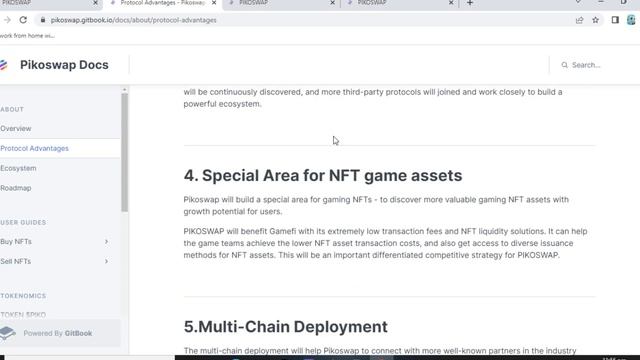Click the 'USER GUIDES' section label
The width and height of the screenshot is (640, 360).
[23, 222]
